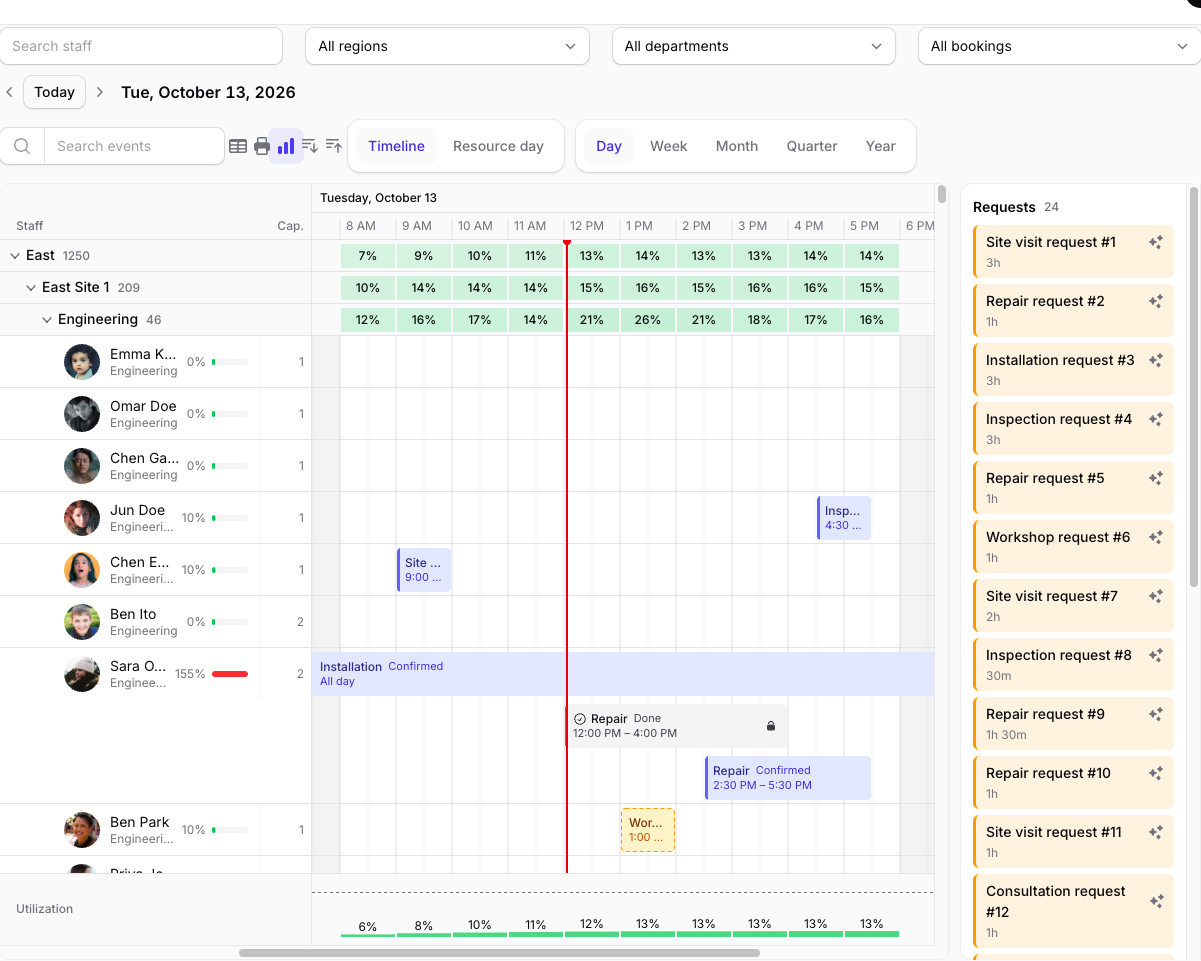Open the all-day Installation Confirmed event
The height and width of the screenshot is (961, 1201).
(x=623, y=674)
